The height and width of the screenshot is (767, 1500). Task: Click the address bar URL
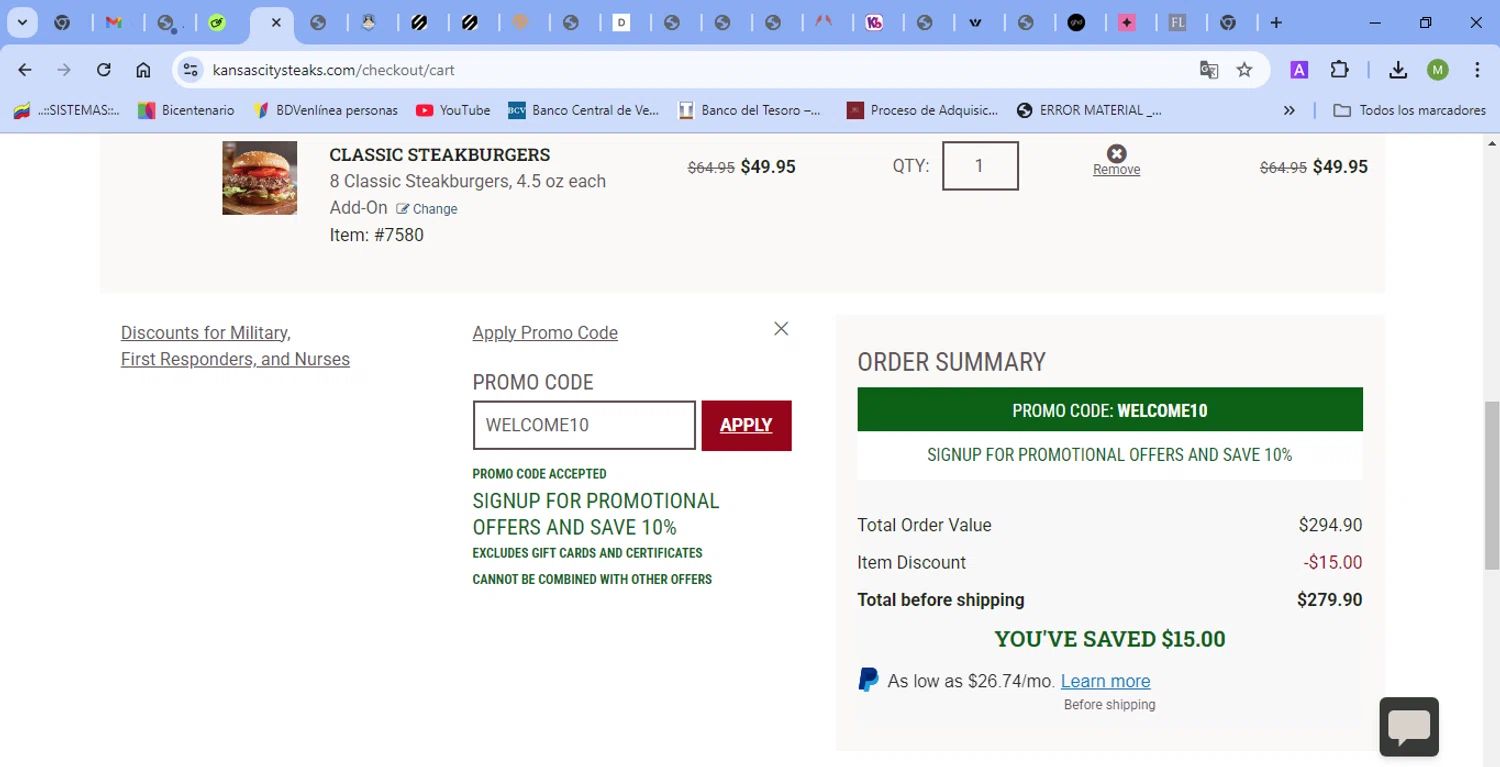(x=334, y=70)
